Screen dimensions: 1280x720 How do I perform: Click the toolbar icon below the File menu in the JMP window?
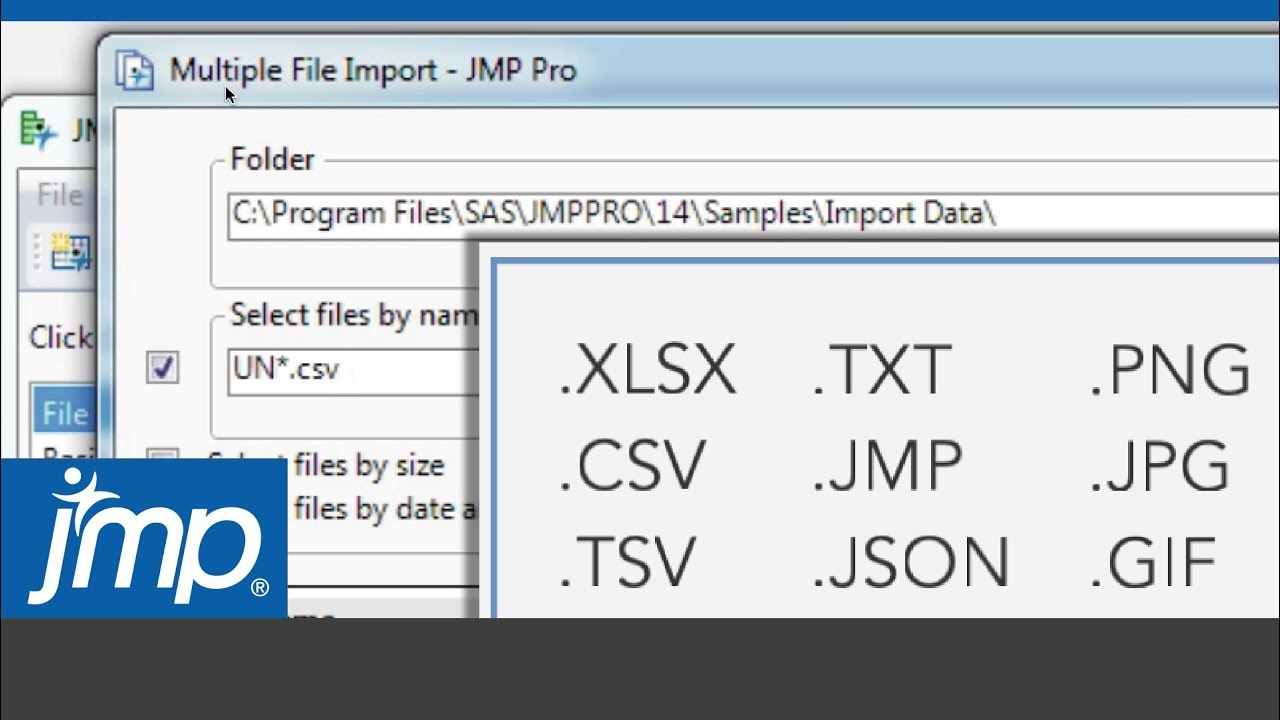click(71, 251)
